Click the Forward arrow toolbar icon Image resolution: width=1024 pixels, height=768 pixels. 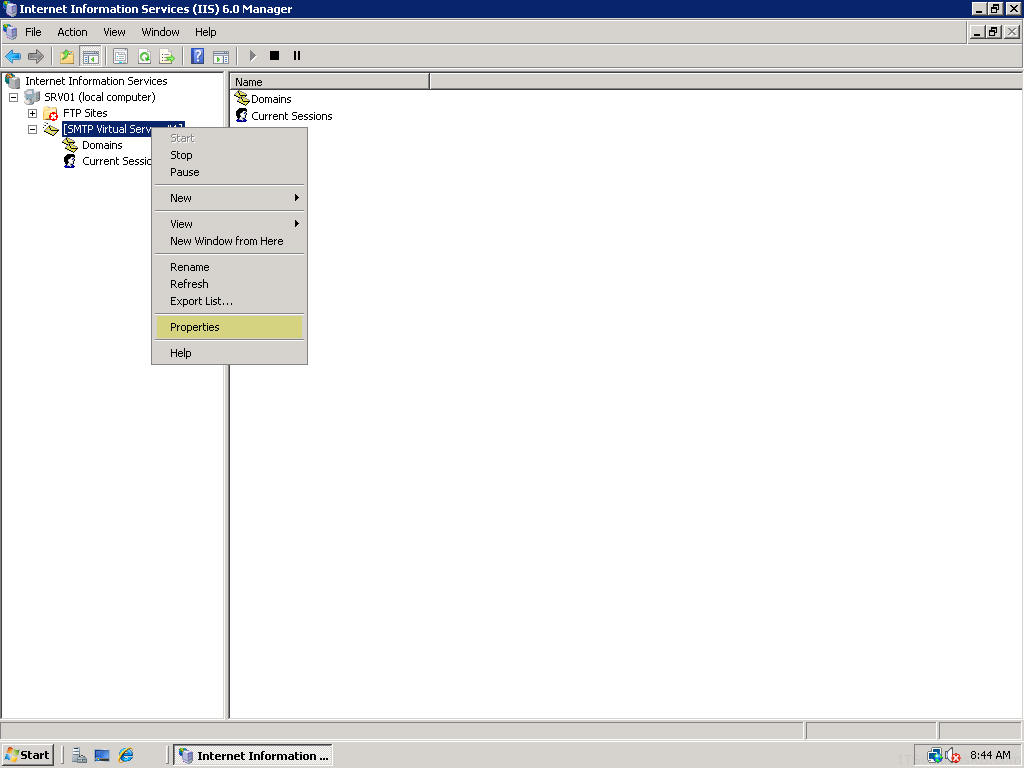[x=36, y=56]
